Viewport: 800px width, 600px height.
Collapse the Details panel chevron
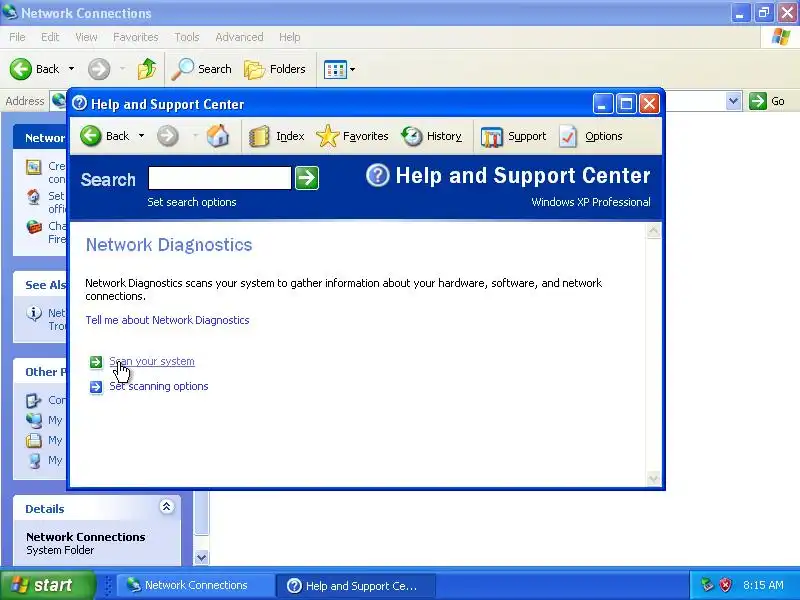[x=166, y=507]
